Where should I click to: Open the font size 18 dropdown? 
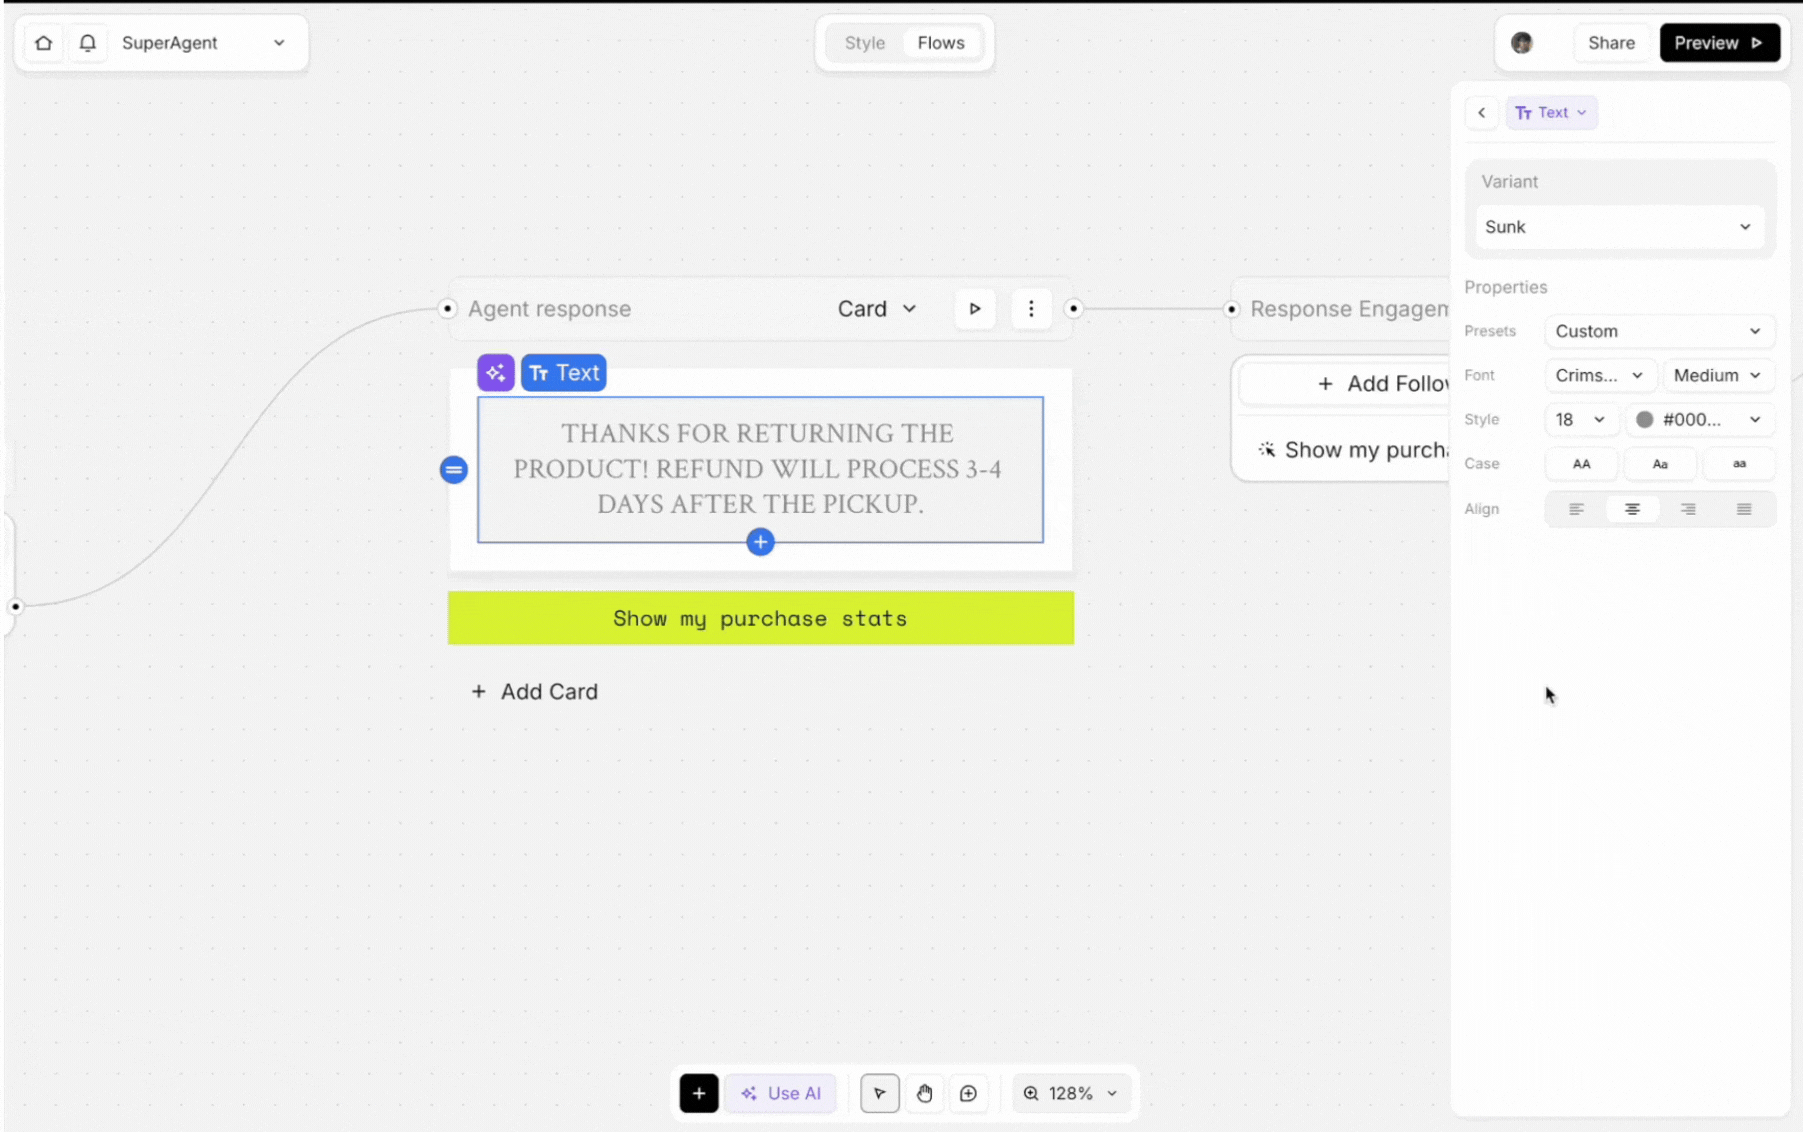click(x=1580, y=419)
